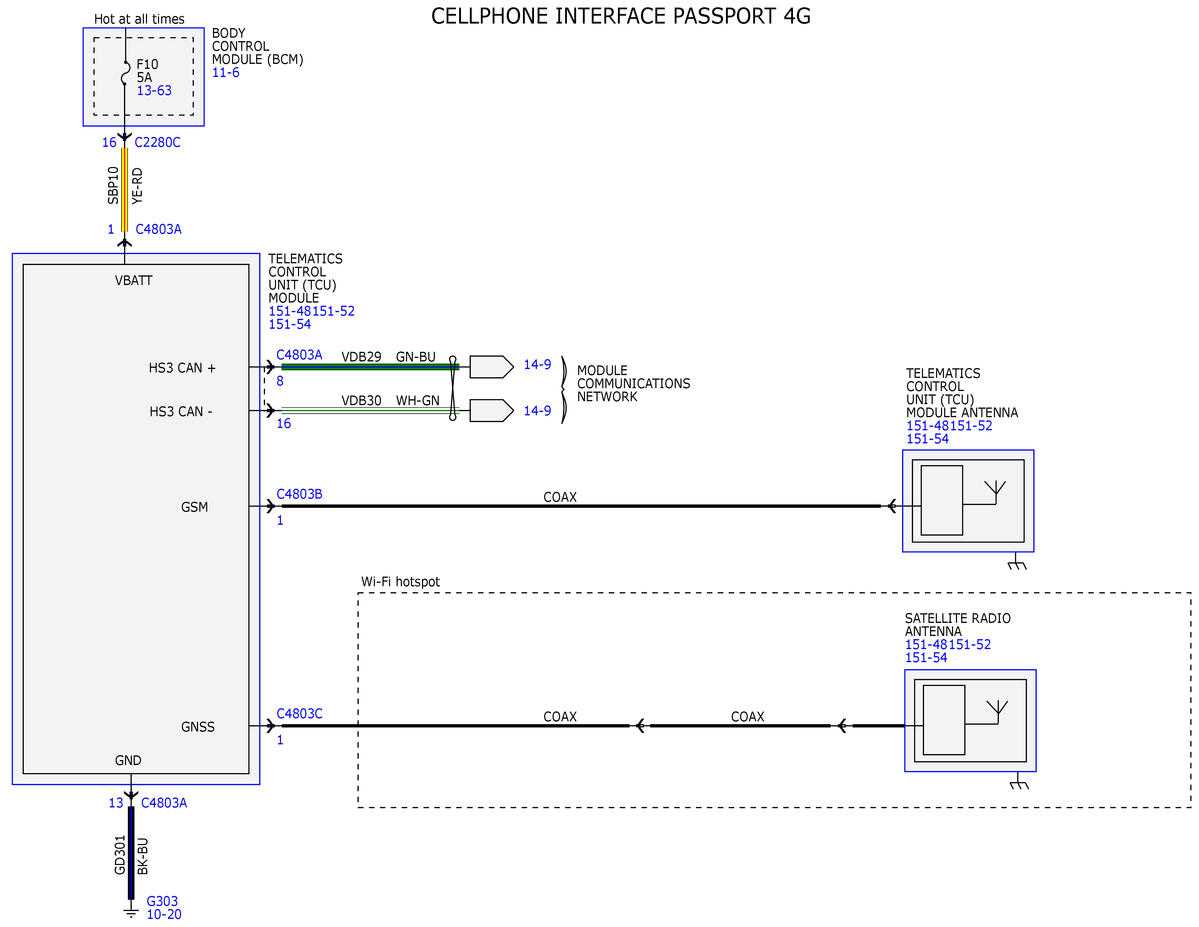Open satellite radio antenna 151-54 link
The image size is (1199, 927).
pos(926,658)
